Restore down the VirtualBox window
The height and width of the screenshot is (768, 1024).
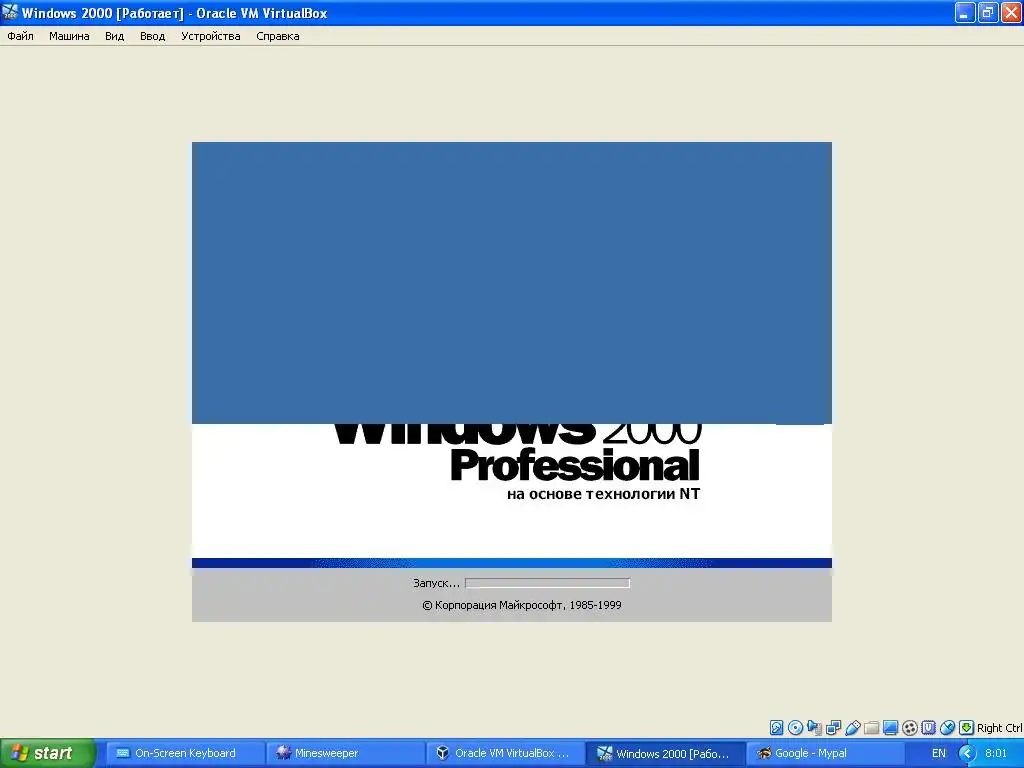987,12
